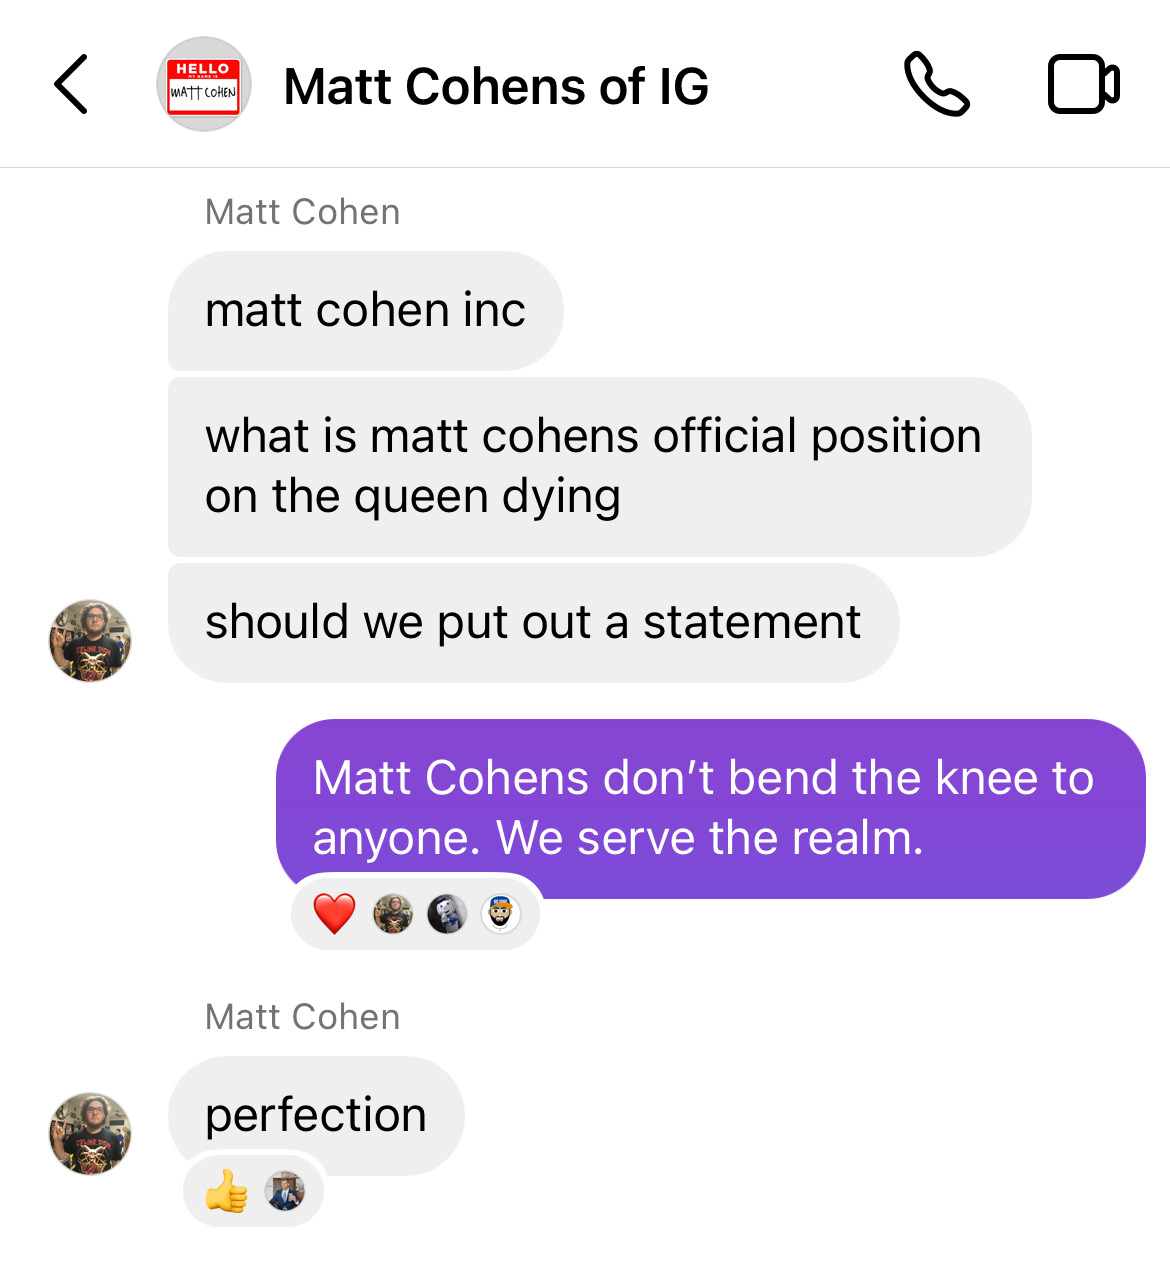Tap the back arrow icon
The width and height of the screenshot is (1170, 1274).
click(71, 85)
